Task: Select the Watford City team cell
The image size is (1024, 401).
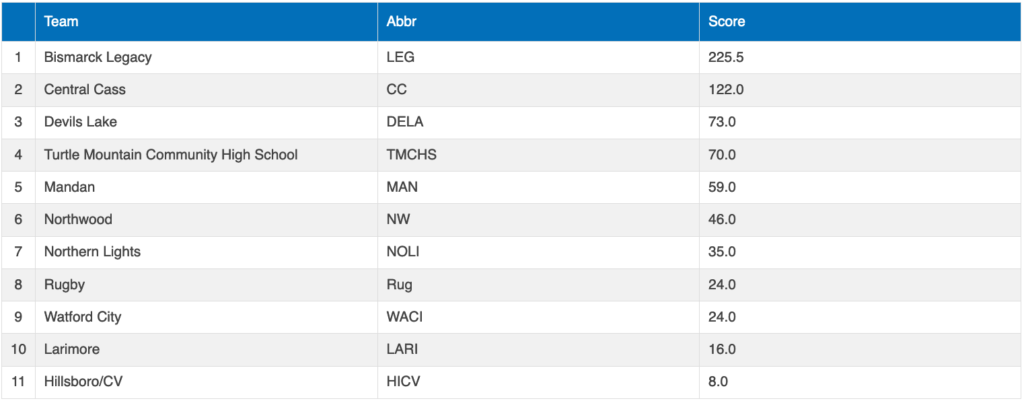Action: [x=85, y=317]
